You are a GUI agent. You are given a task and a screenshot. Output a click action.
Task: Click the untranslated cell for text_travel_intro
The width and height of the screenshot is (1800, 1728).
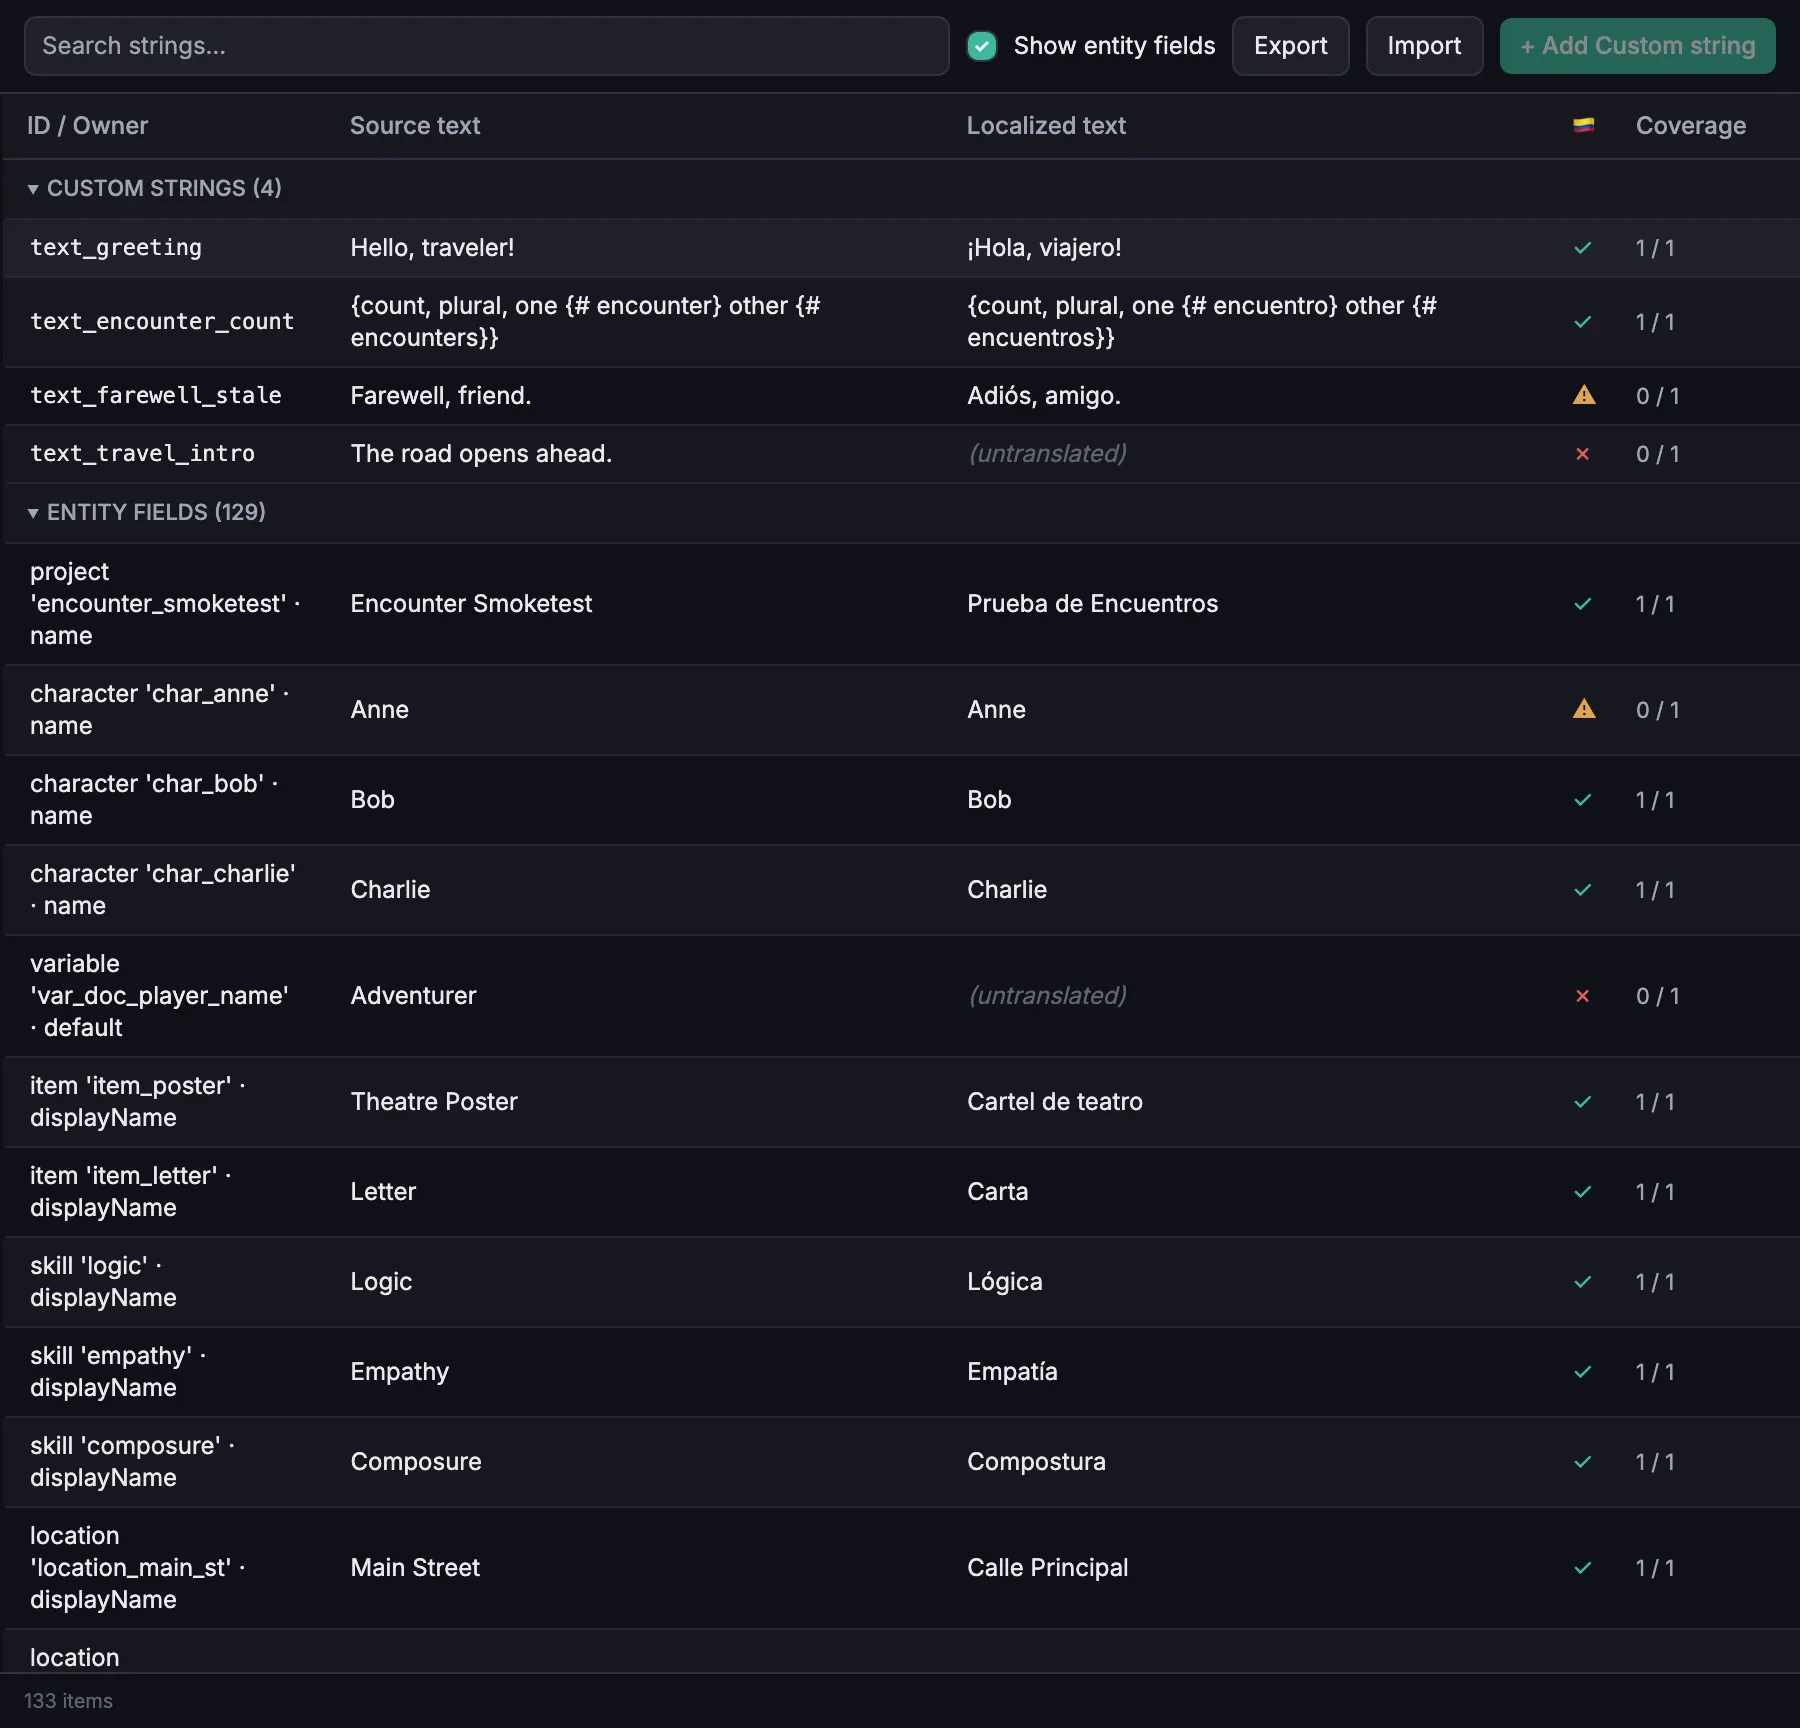[1047, 454]
